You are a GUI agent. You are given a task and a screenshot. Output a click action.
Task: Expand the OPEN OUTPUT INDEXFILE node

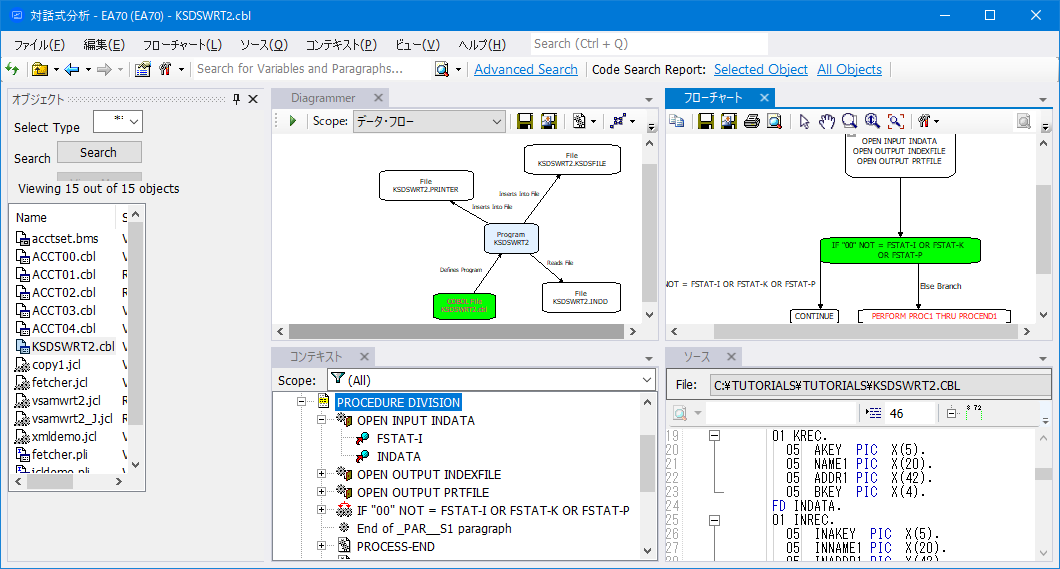(x=322, y=474)
